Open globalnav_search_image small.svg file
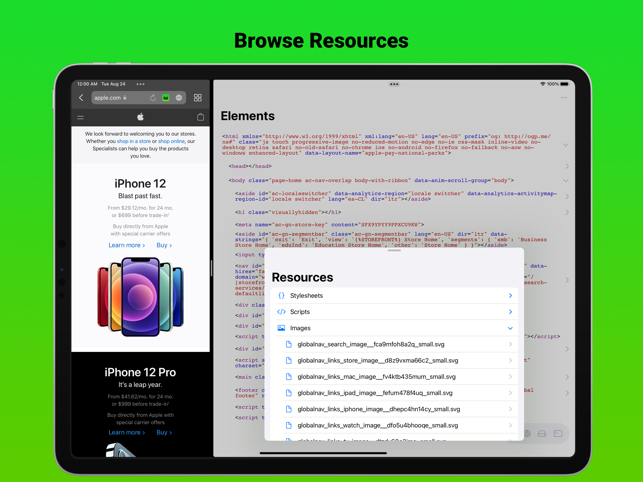 [x=397, y=344]
